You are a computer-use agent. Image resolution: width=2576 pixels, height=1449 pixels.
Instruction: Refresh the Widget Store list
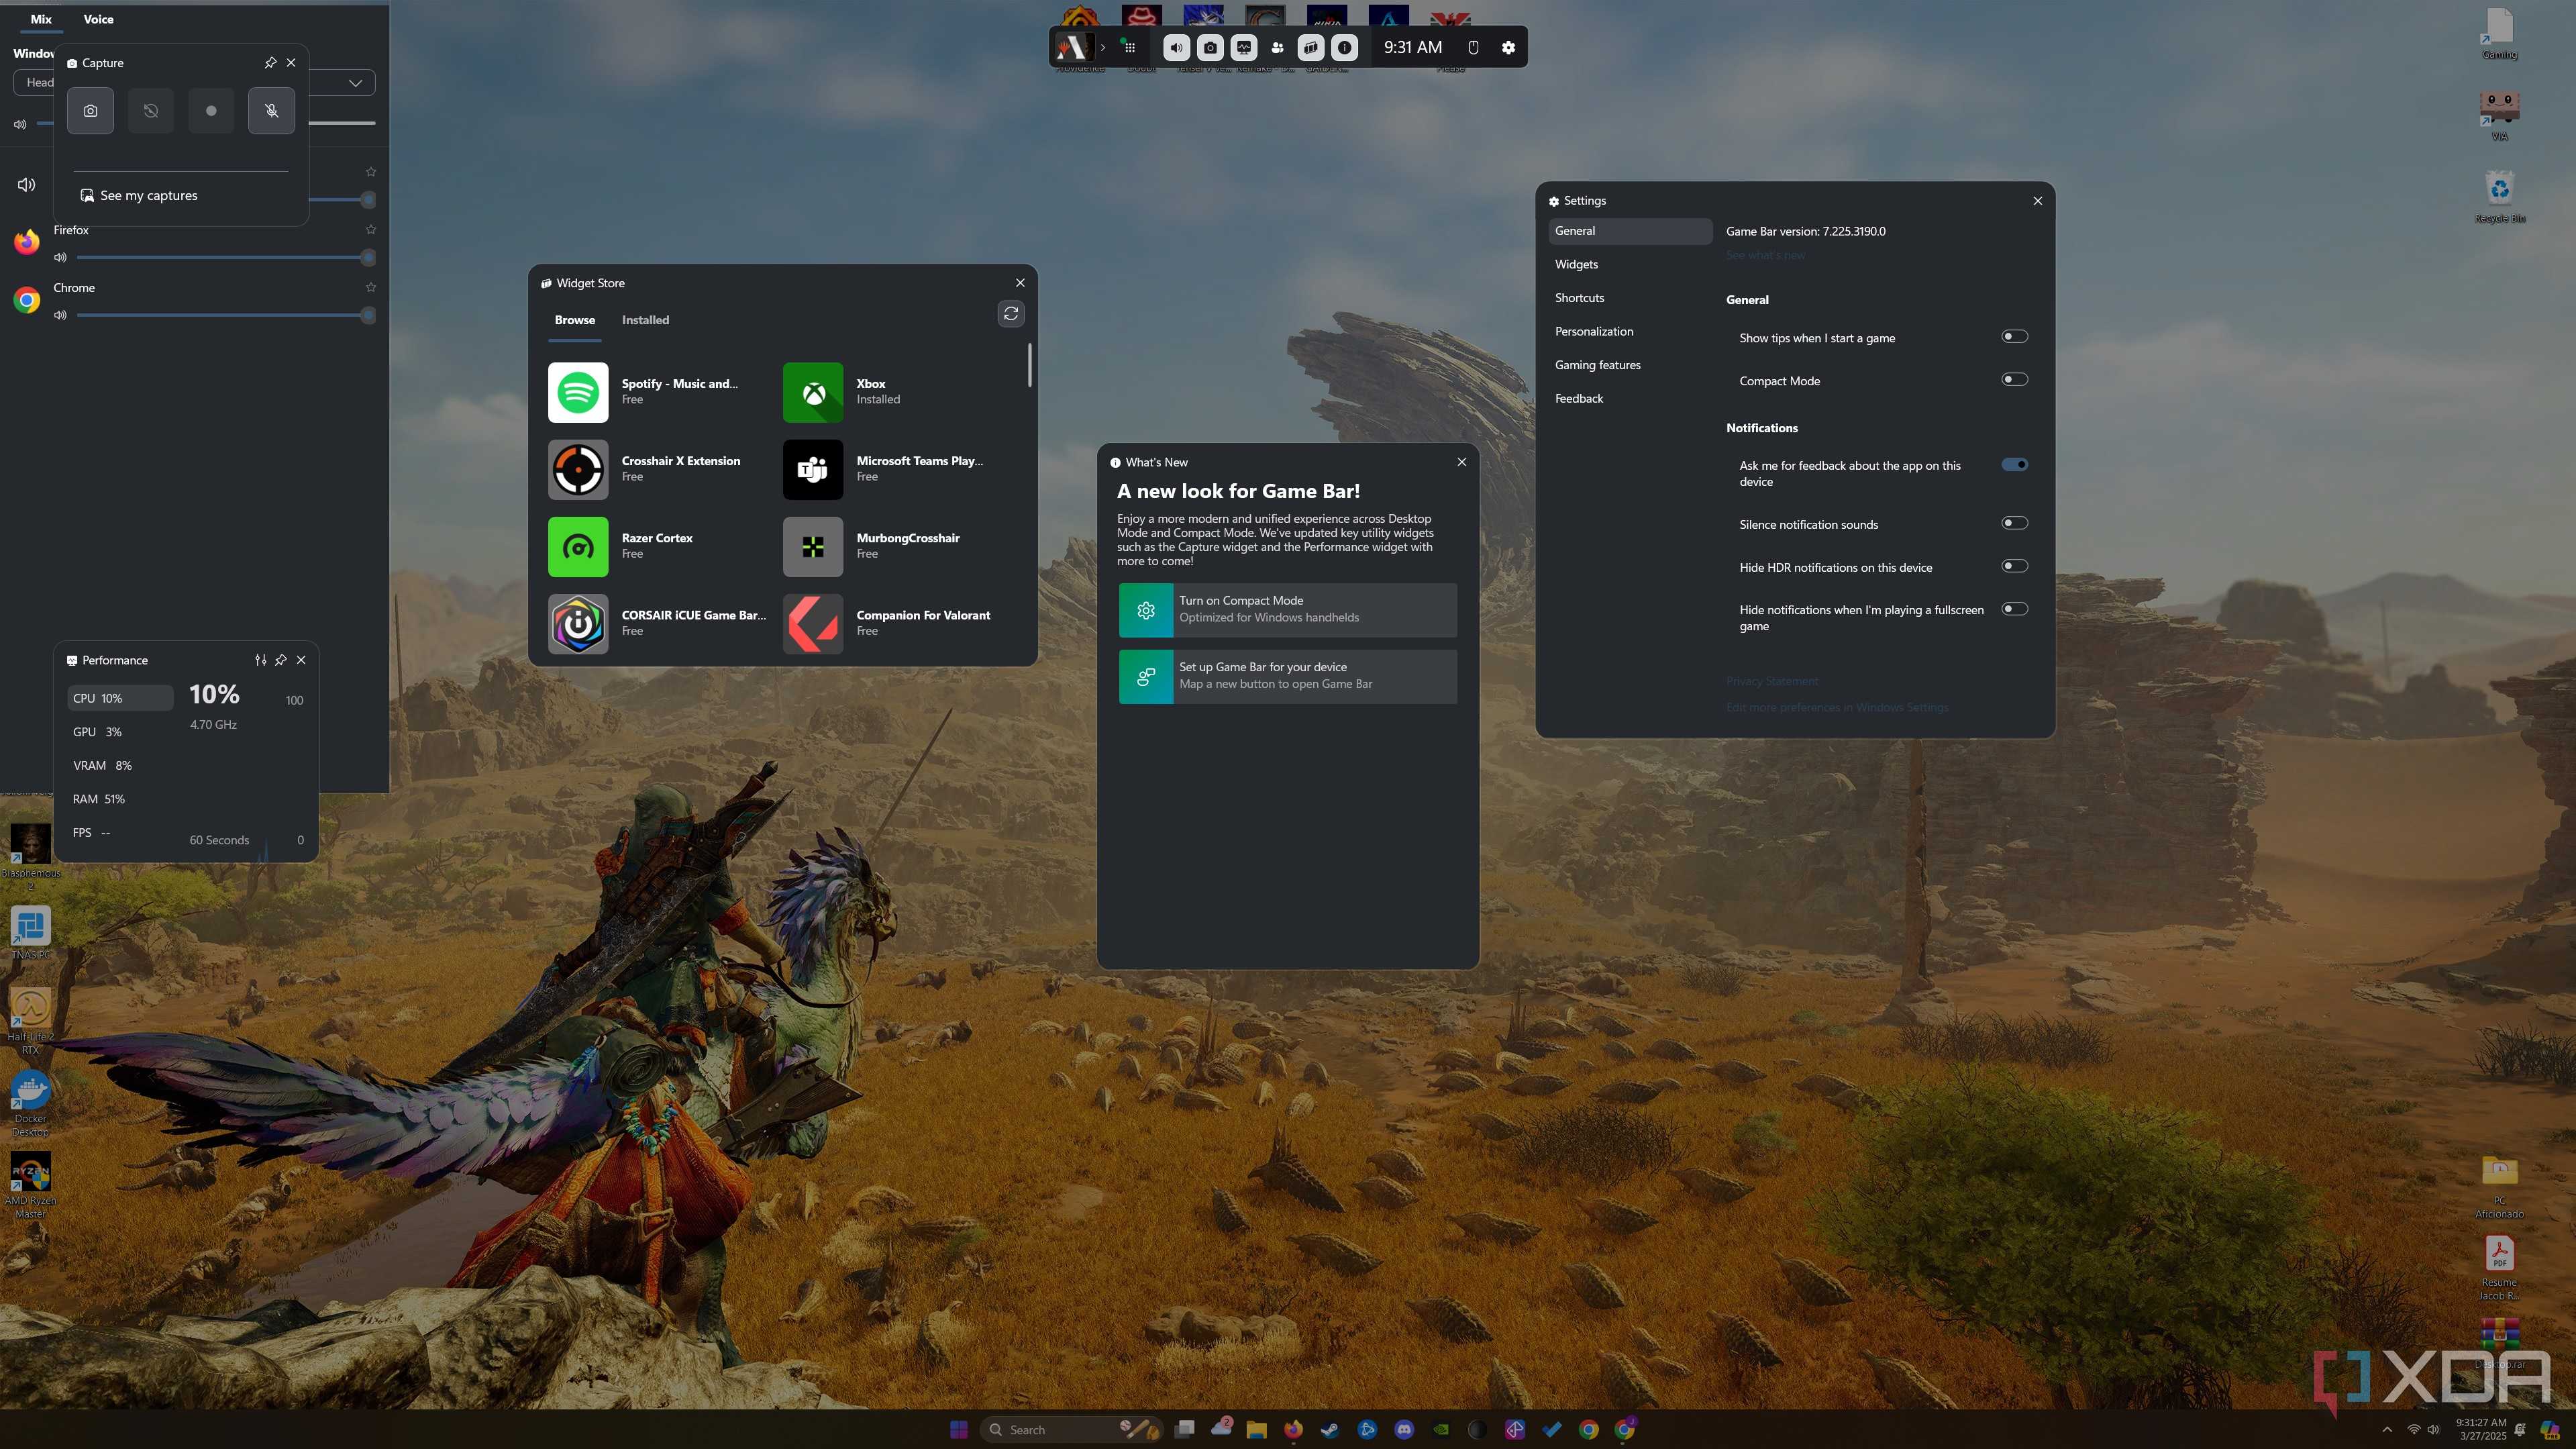pos(1011,314)
